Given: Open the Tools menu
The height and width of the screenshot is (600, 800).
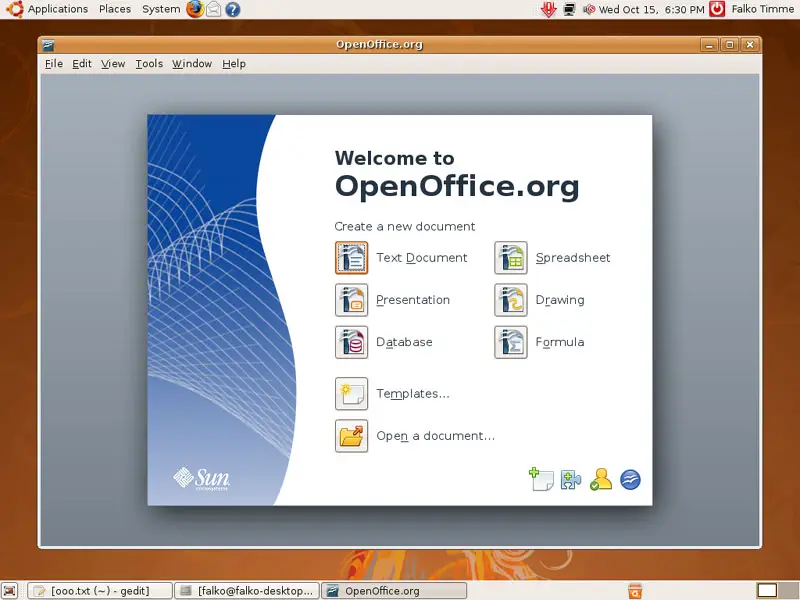Looking at the screenshot, I should pos(149,64).
